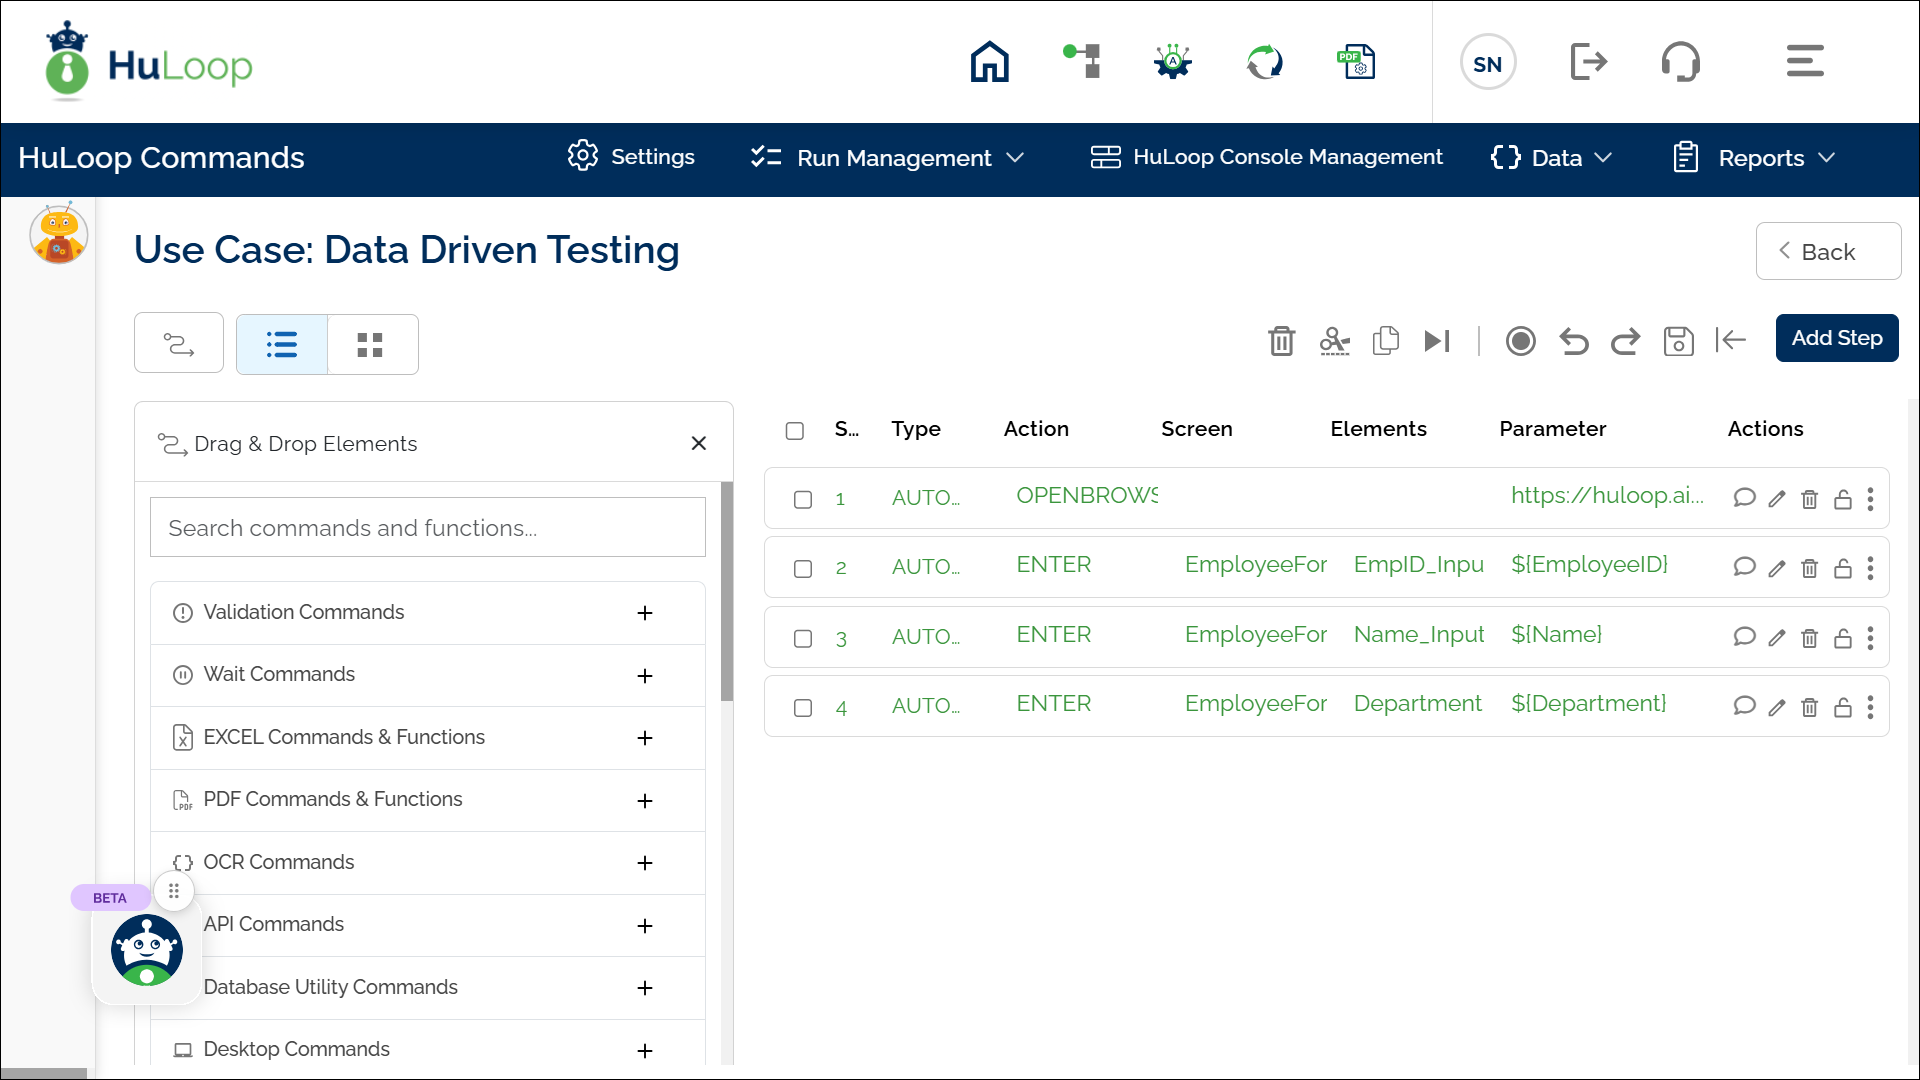Click the search commands and functions field
1920x1080 pixels.
click(x=427, y=528)
